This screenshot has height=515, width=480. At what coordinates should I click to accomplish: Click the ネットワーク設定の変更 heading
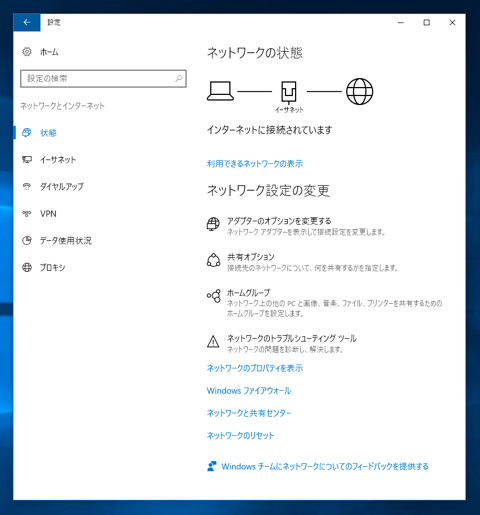pyautogui.click(x=268, y=191)
